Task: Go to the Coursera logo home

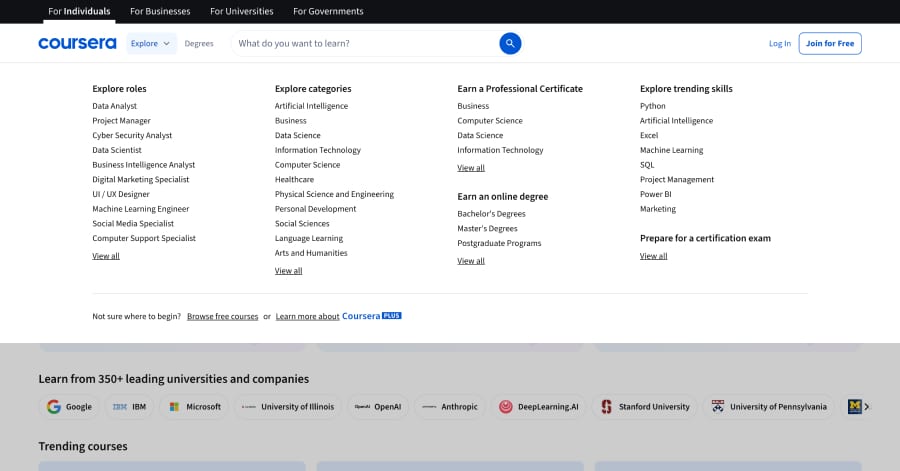Action: 77,44
